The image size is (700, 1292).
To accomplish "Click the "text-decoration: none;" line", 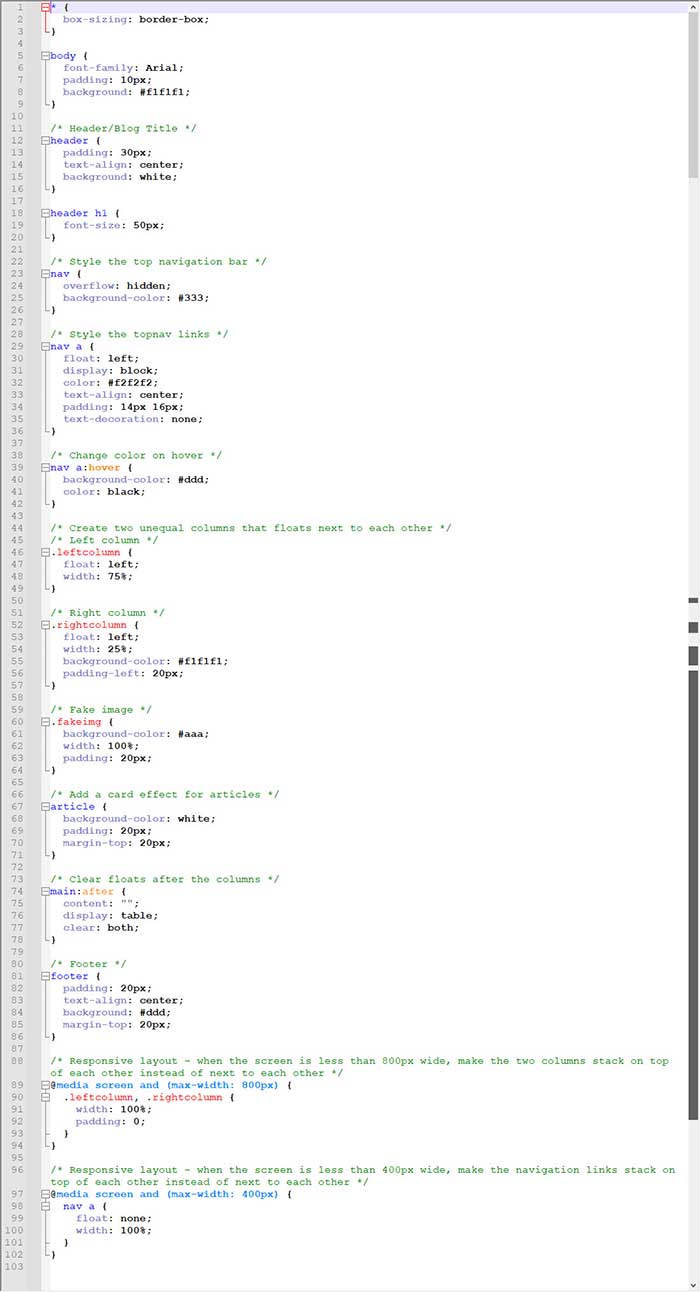I will (x=132, y=419).
